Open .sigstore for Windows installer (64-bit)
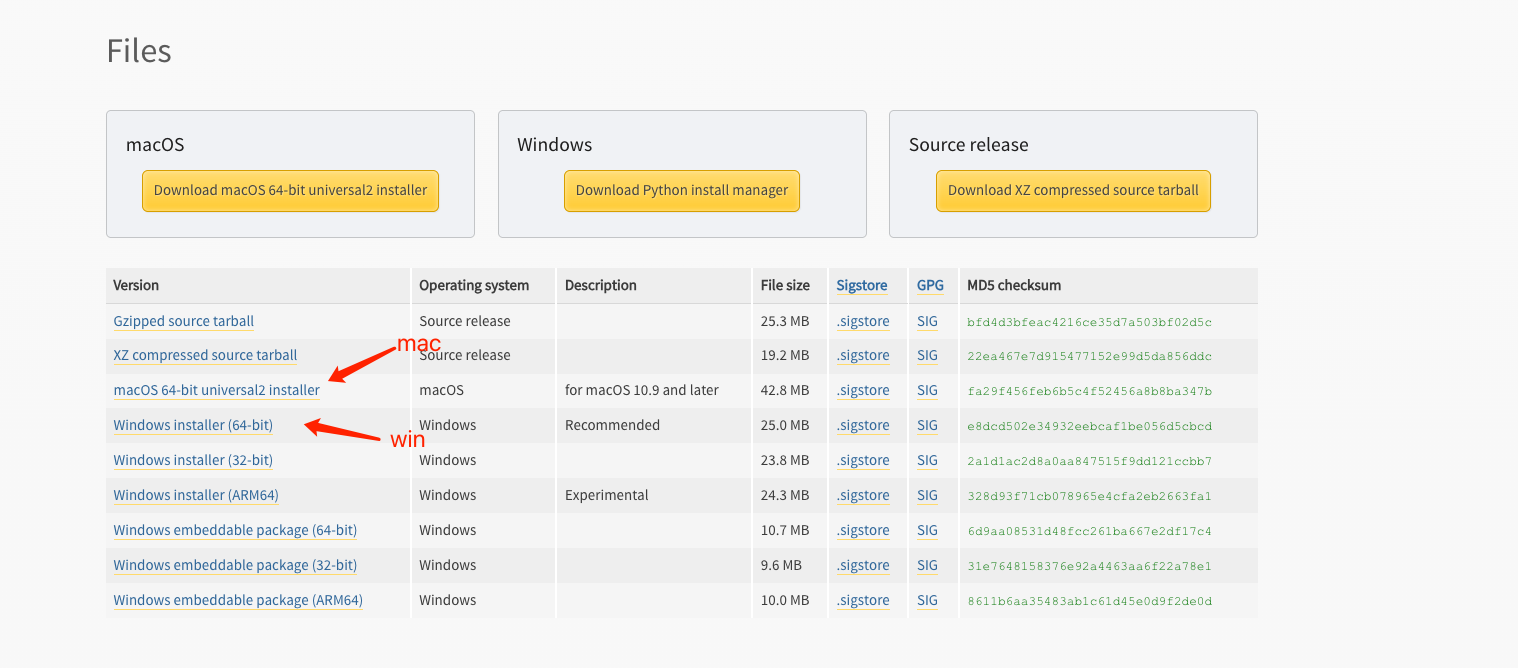1518x668 pixels. pyautogui.click(x=863, y=425)
